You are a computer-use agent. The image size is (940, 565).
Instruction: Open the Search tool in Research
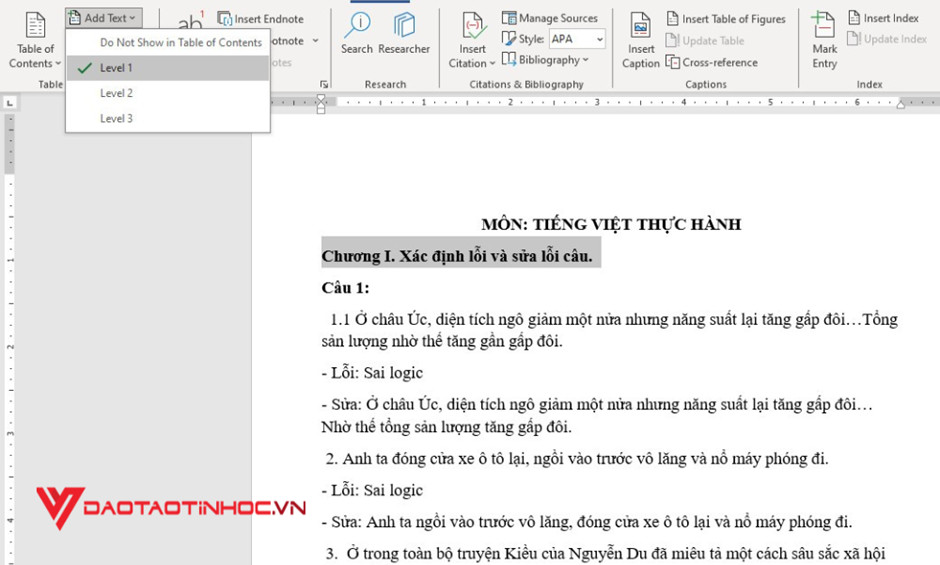[x=357, y=35]
